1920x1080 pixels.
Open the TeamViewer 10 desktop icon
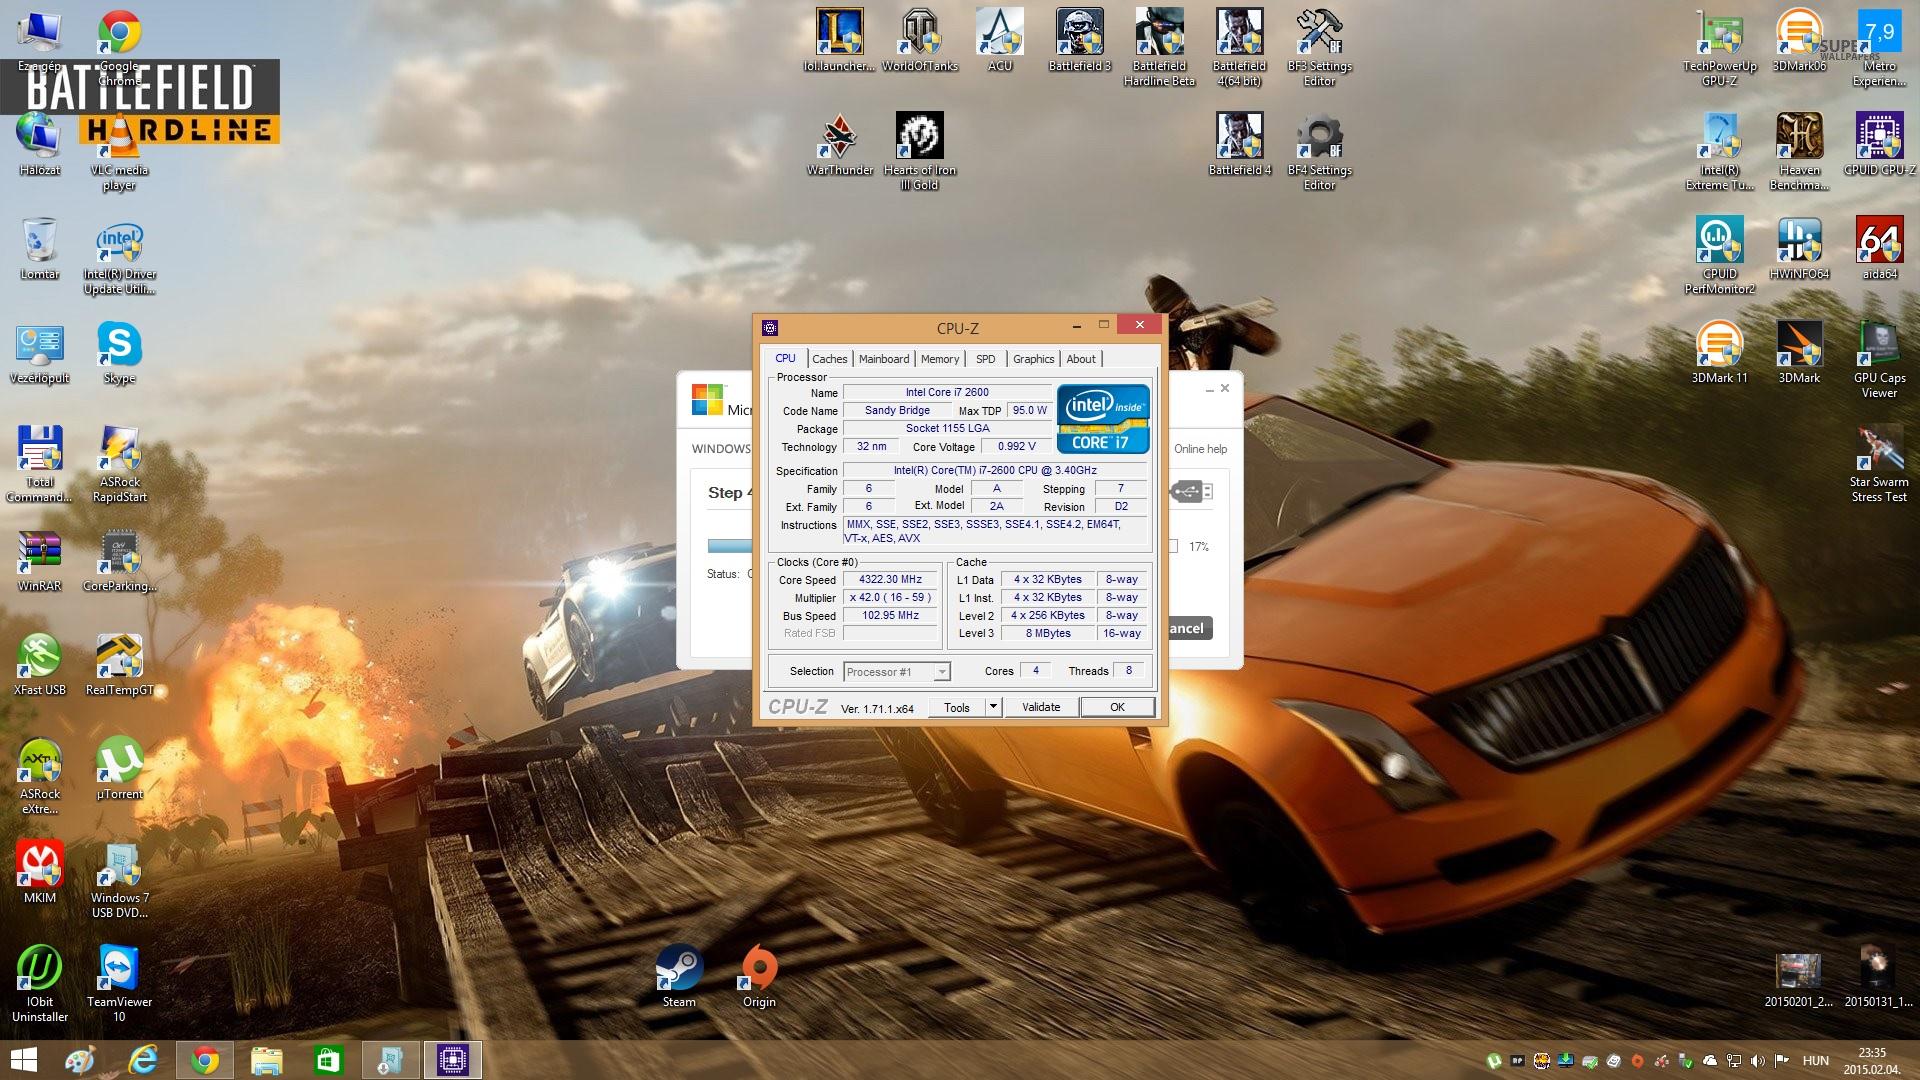click(x=119, y=984)
